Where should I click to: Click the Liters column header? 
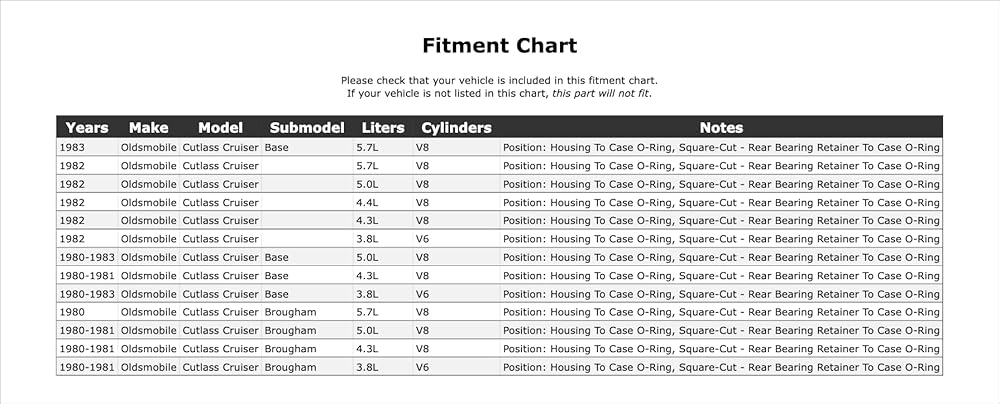[383, 128]
